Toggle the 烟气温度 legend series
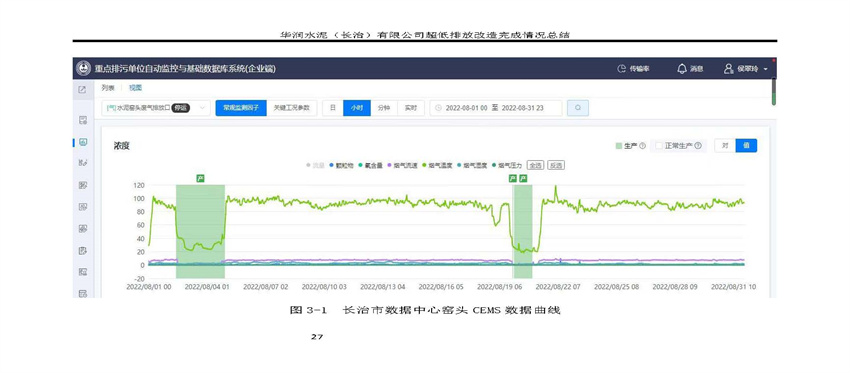The width and height of the screenshot is (850, 373). [439, 165]
